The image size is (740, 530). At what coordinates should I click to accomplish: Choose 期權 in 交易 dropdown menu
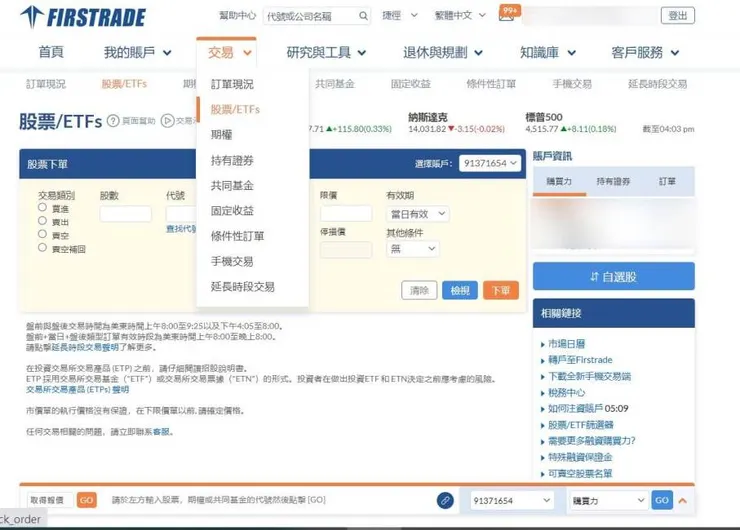[221, 135]
